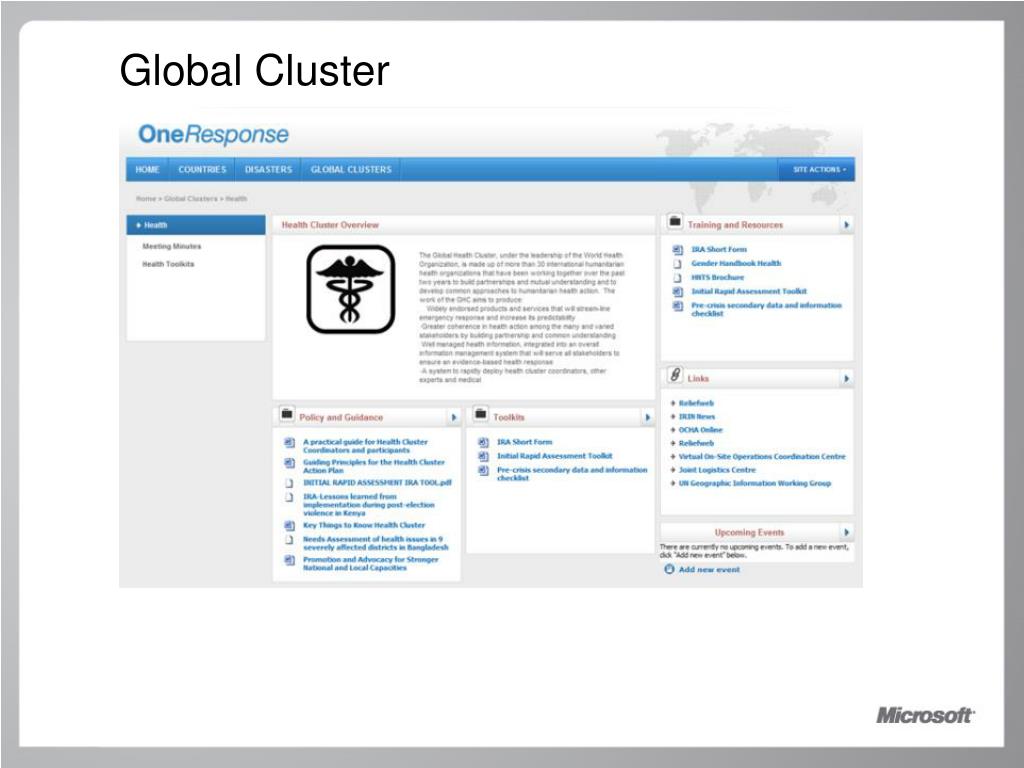Expand the Links panel arrow
Viewport: 1024px width, 768px height.
click(x=846, y=379)
